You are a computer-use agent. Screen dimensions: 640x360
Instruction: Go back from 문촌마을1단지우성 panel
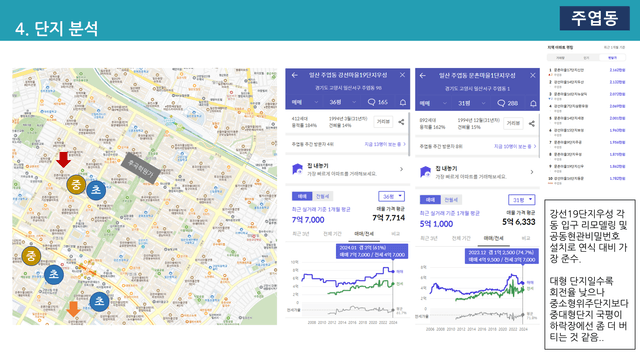[x=423, y=76]
